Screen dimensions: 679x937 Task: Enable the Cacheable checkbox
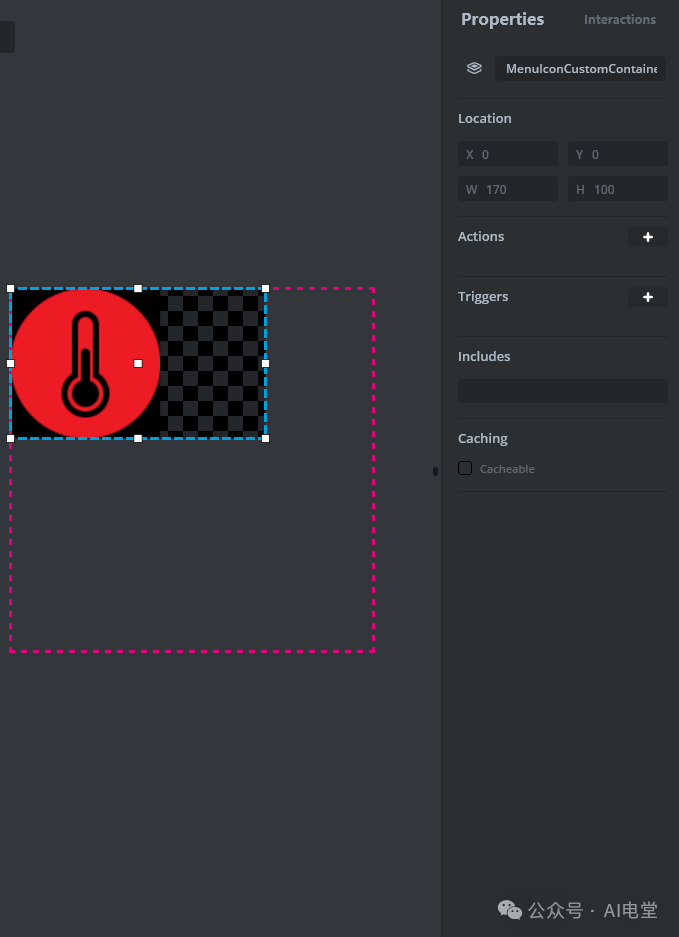465,468
